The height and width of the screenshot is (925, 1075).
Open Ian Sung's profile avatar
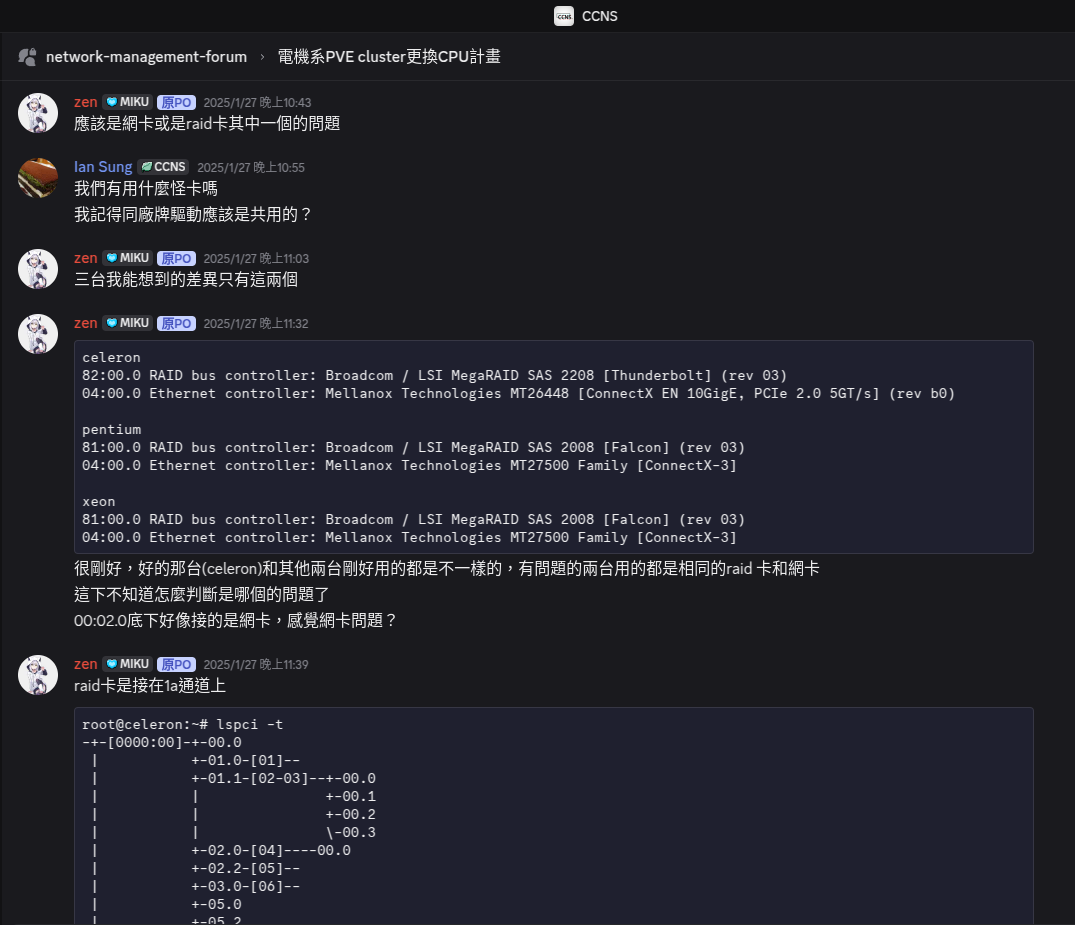tap(38, 178)
